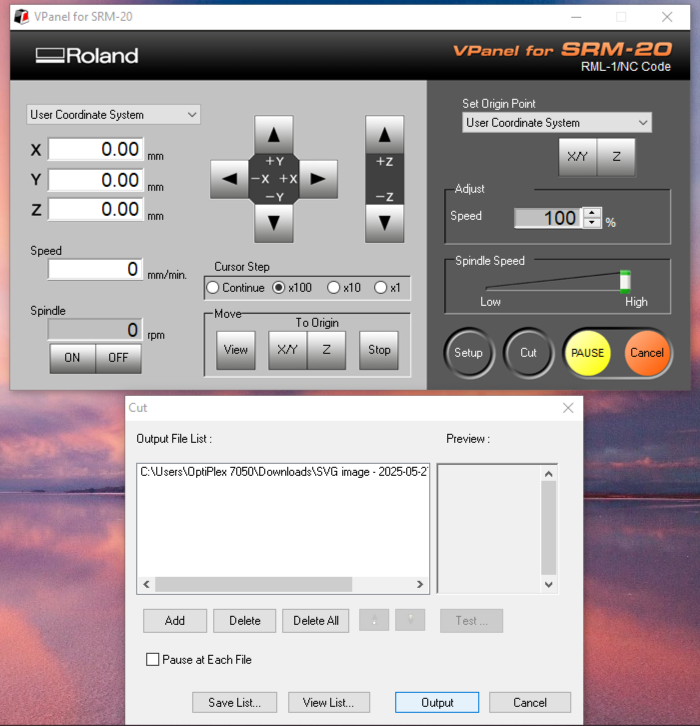This screenshot has width=700, height=726.
Task: Click the X coordinate value field
Action: pyautogui.click(x=96, y=149)
